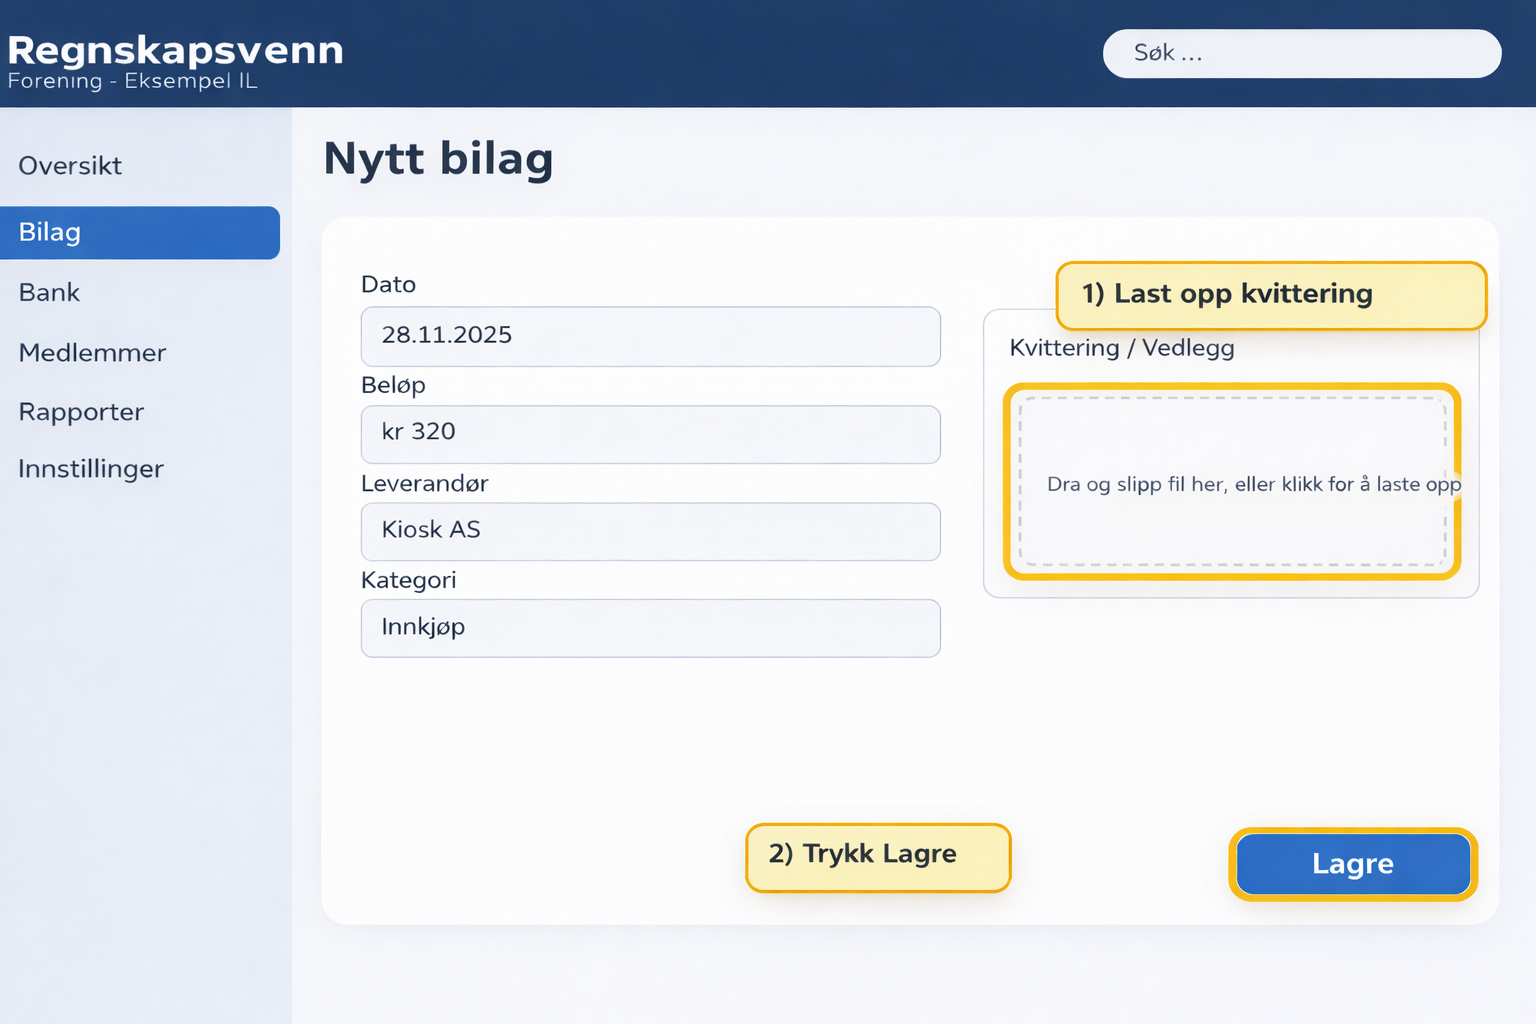Open the Bank section
The width and height of the screenshot is (1536, 1024).
[48, 292]
